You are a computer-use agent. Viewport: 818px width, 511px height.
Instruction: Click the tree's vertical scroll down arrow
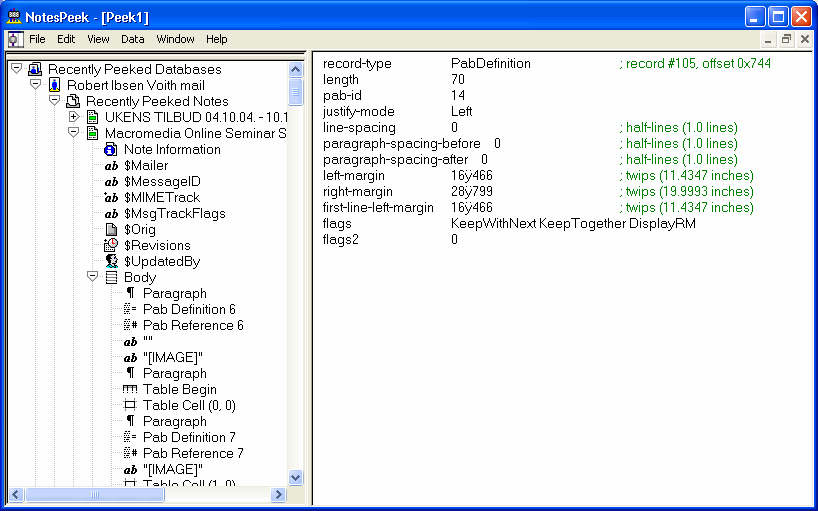295,478
